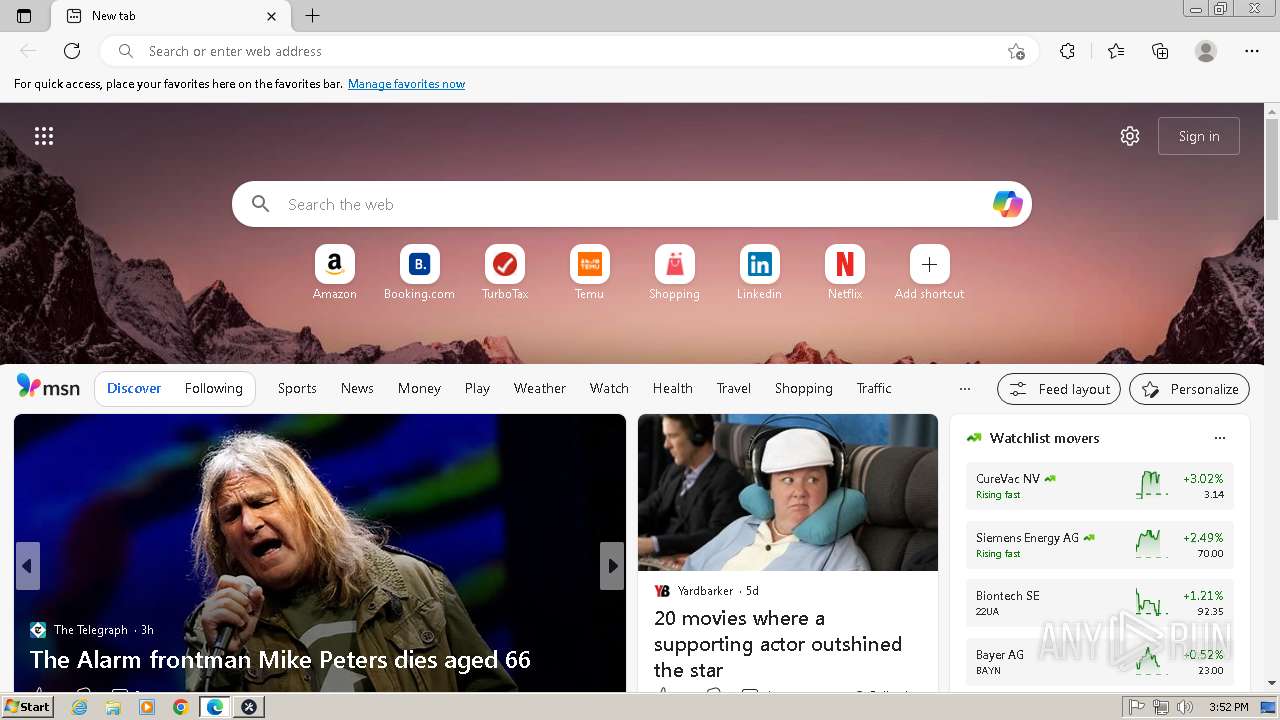Click in the Search the web box
1280x720 pixels.
[632, 204]
